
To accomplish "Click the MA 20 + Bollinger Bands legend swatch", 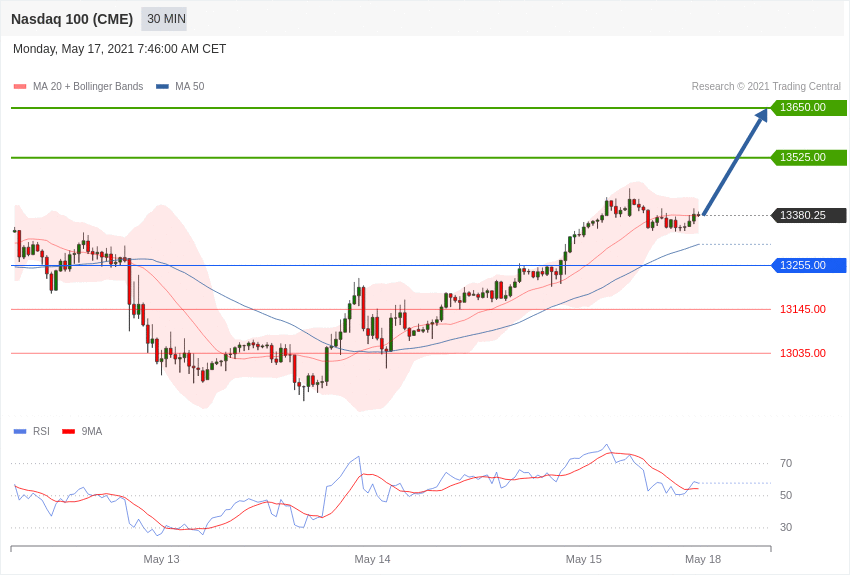I will pyautogui.click(x=20, y=86).
